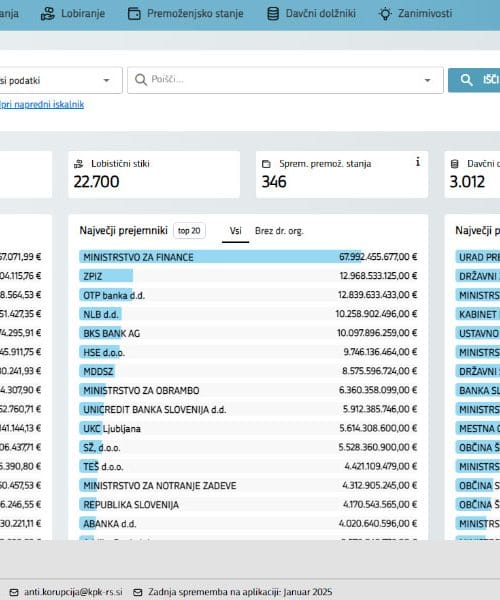Select MINISTRSTVO ZA OBRAMBO row
Viewport: 500px width, 600px height.
[248, 390]
